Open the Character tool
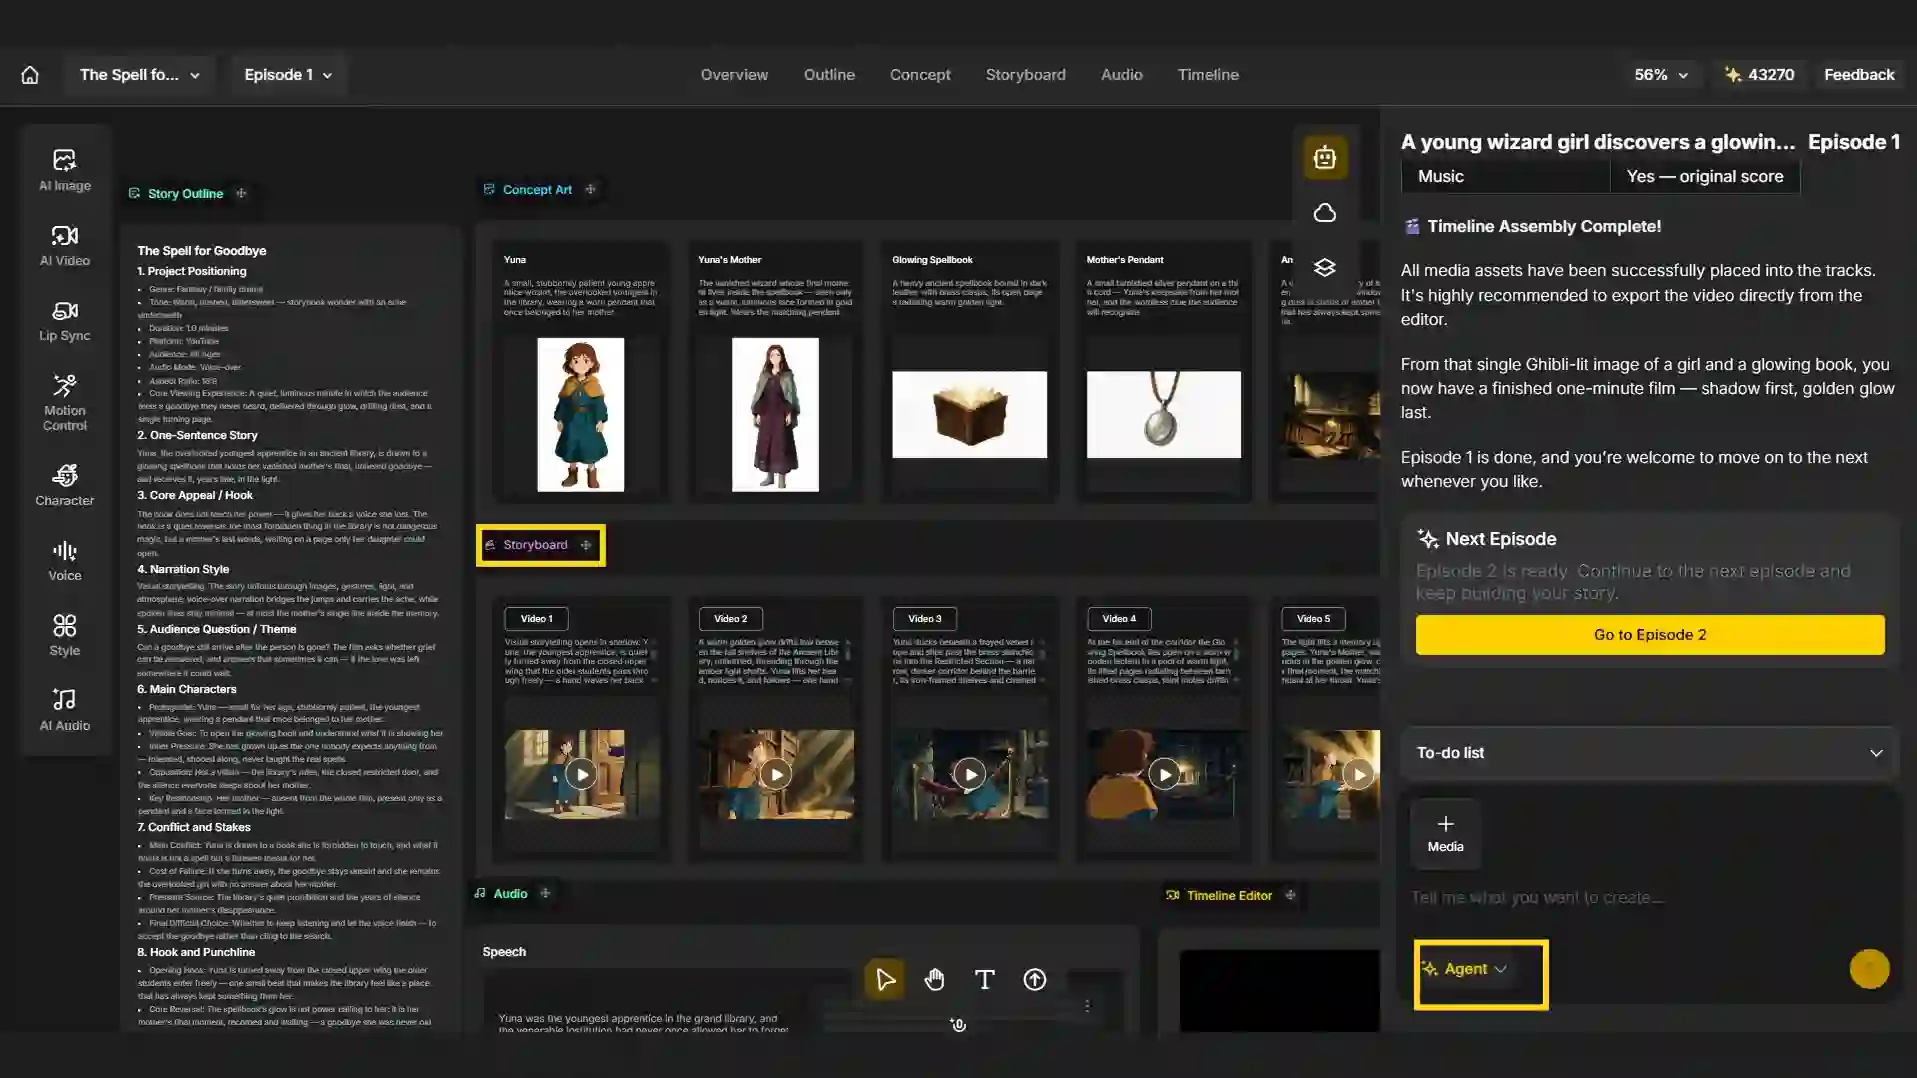The width and height of the screenshot is (1917, 1078). (x=65, y=485)
